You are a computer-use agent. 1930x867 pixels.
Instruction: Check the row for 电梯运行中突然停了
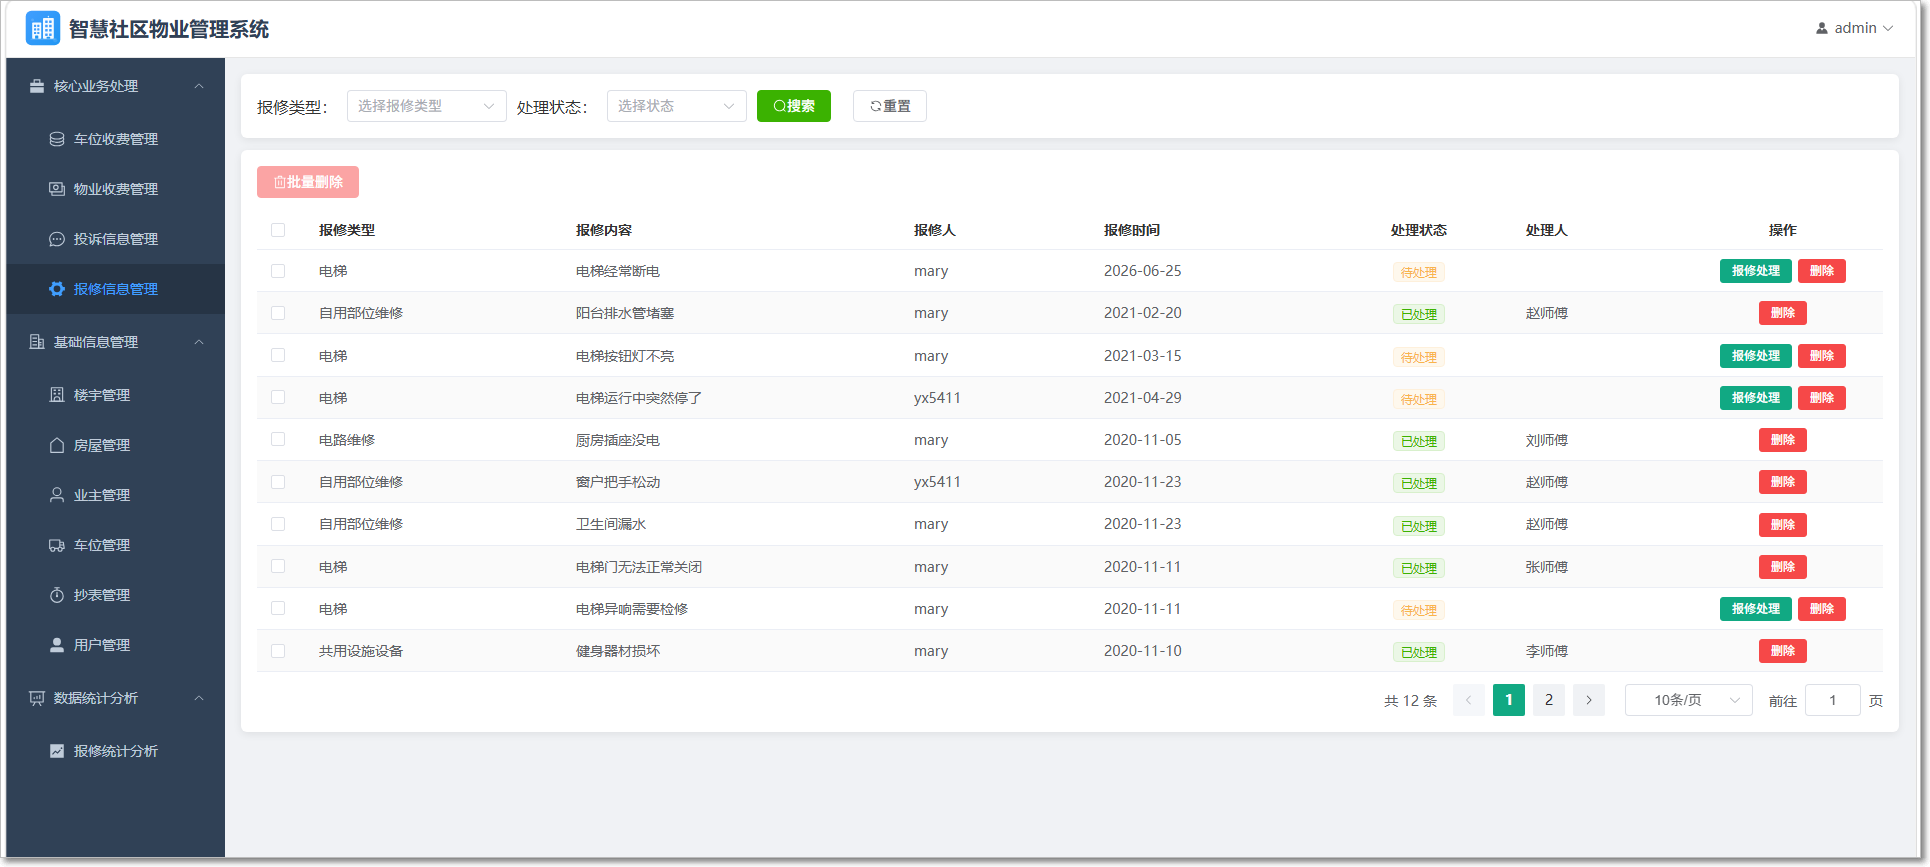click(278, 397)
